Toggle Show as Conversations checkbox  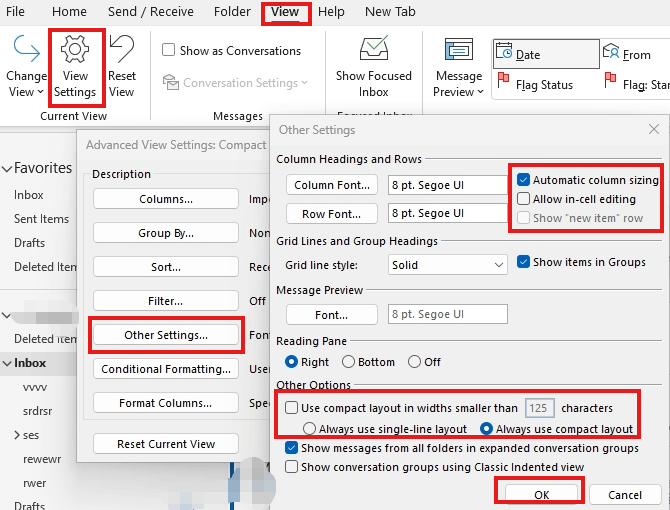pos(168,50)
